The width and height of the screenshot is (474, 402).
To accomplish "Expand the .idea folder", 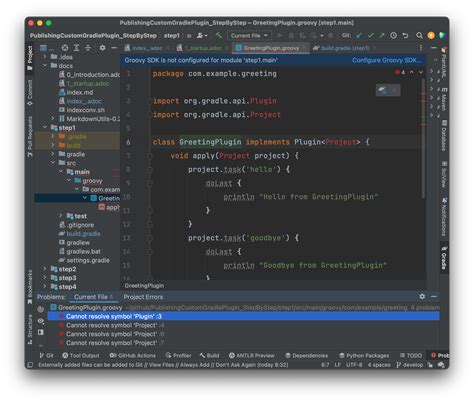I will [x=45, y=57].
